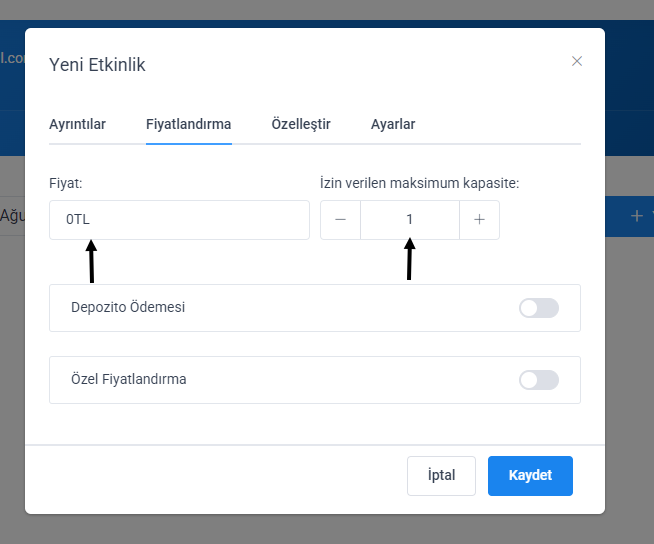The image size is (654, 544).
Task: Save the event with Kaydet
Action: coord(530,476)
